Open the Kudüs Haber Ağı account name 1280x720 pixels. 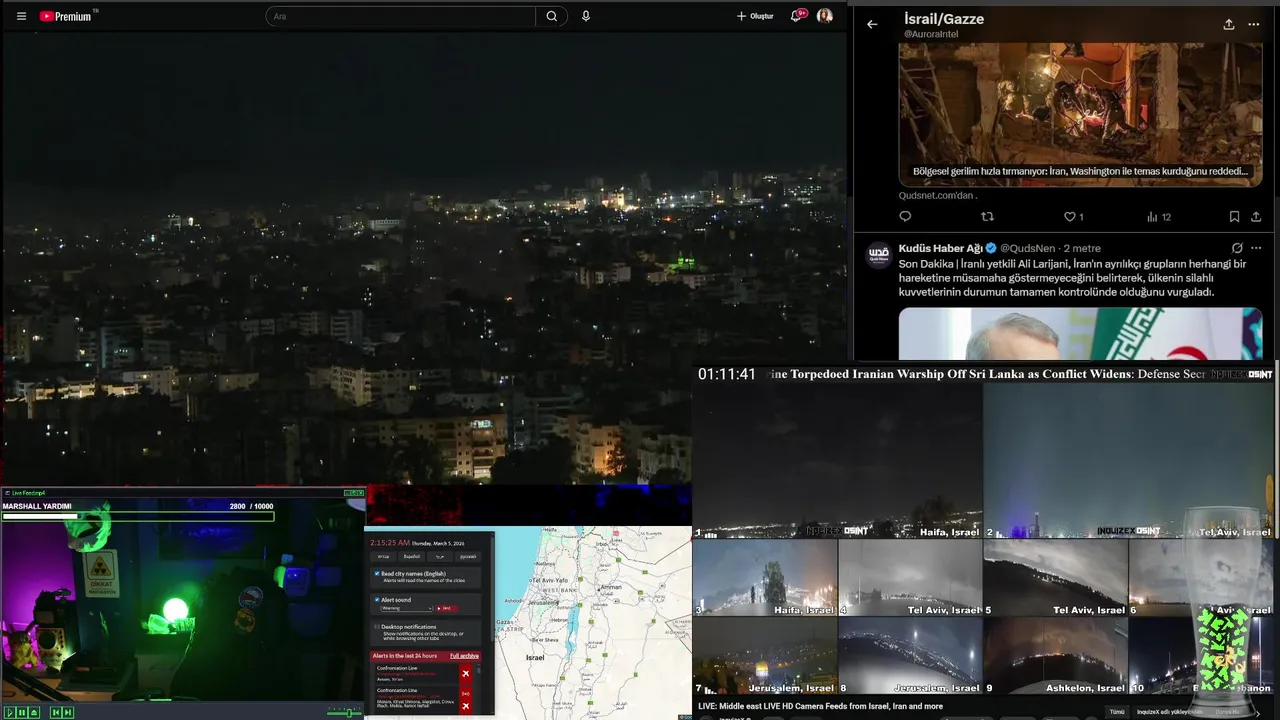[940, 248]
